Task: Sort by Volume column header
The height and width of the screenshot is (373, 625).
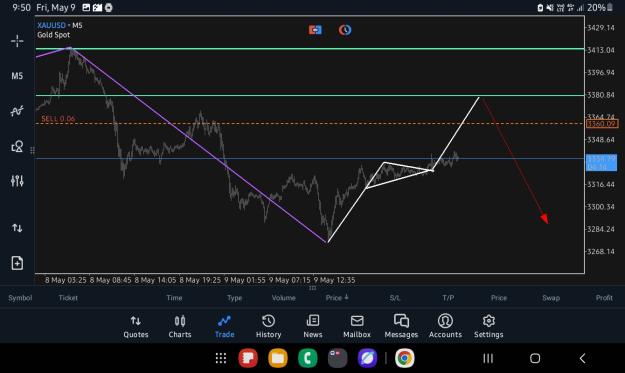Action: (x=283, y=298)
